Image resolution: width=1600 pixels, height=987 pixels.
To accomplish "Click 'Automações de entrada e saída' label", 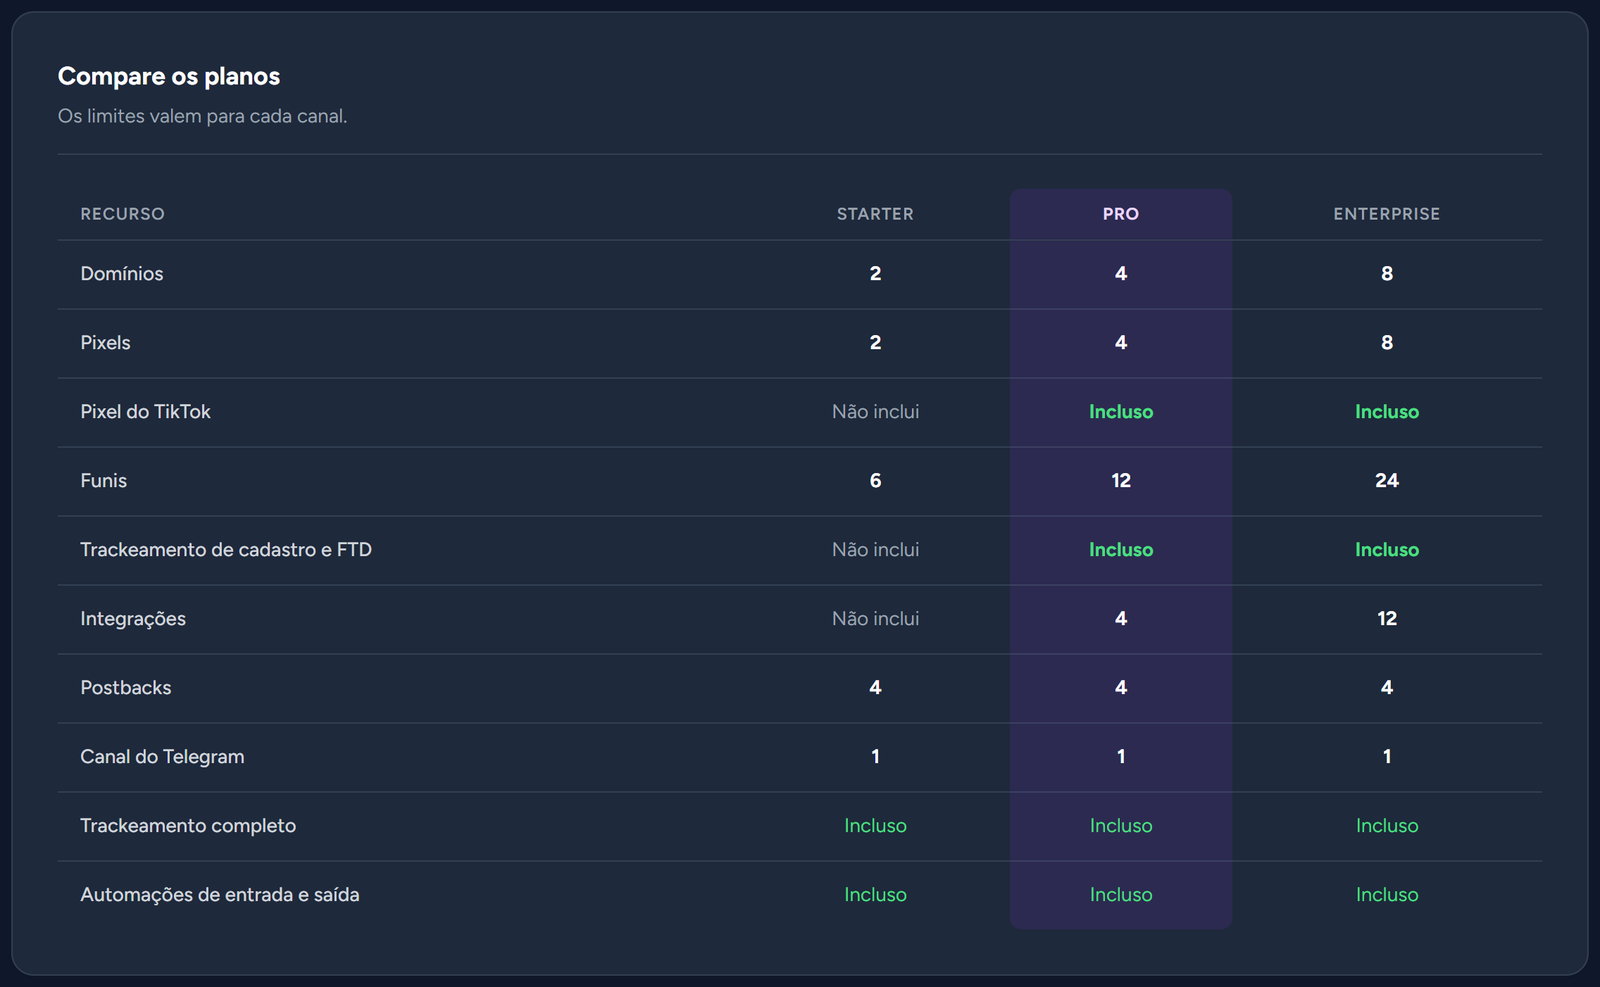I will coord(220,894).
